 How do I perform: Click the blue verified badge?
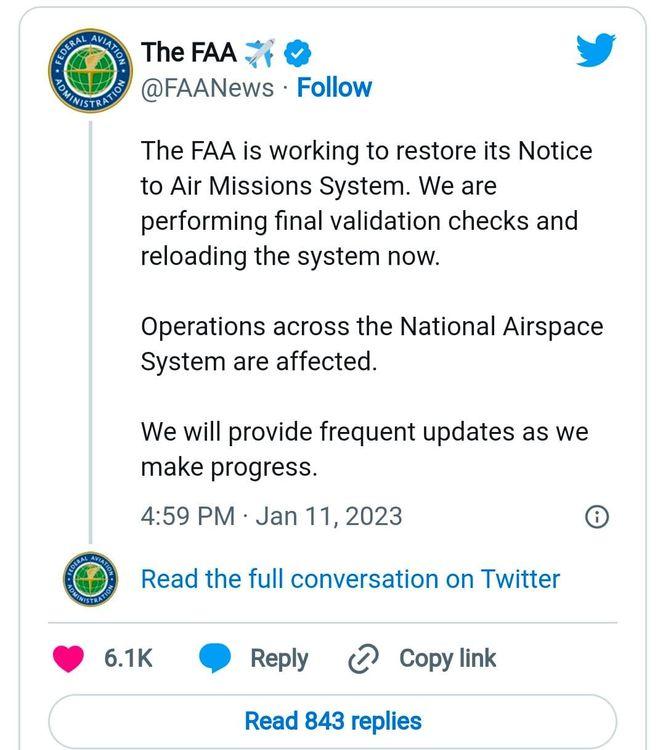[298, 51]
